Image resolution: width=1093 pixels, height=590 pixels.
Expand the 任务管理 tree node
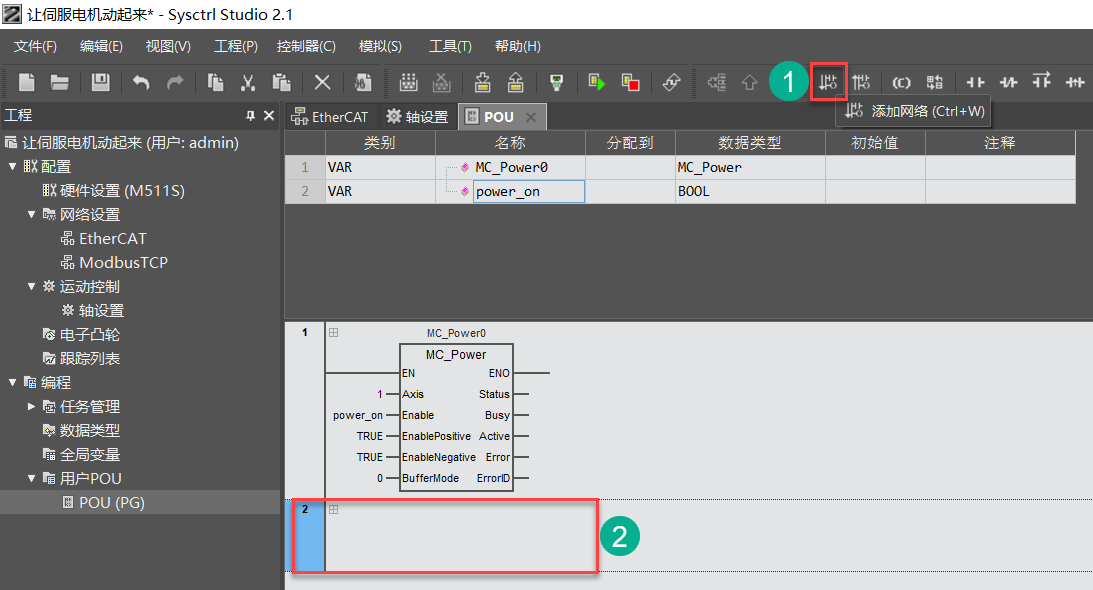coord(31,406)
